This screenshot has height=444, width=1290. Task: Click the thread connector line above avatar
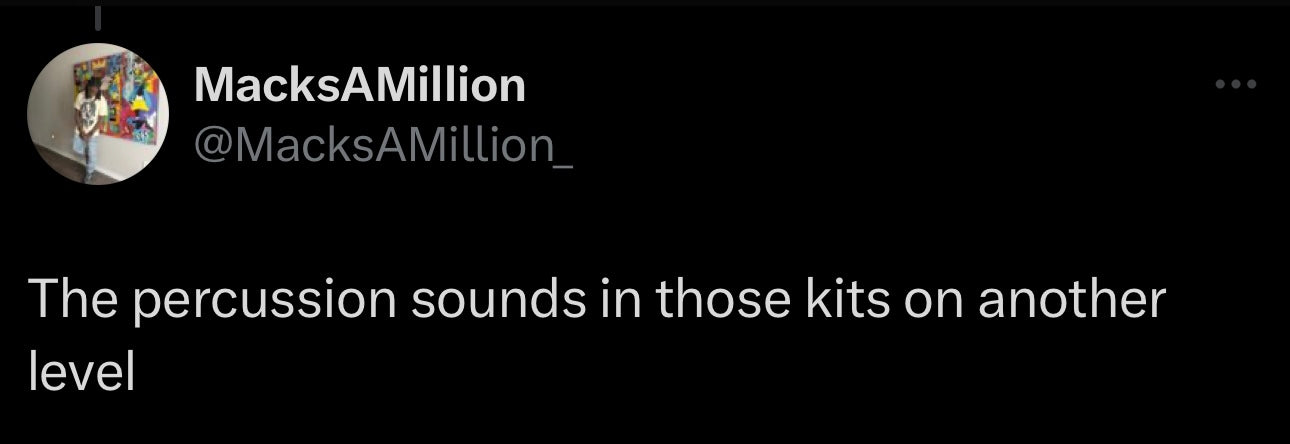[98, 19]
